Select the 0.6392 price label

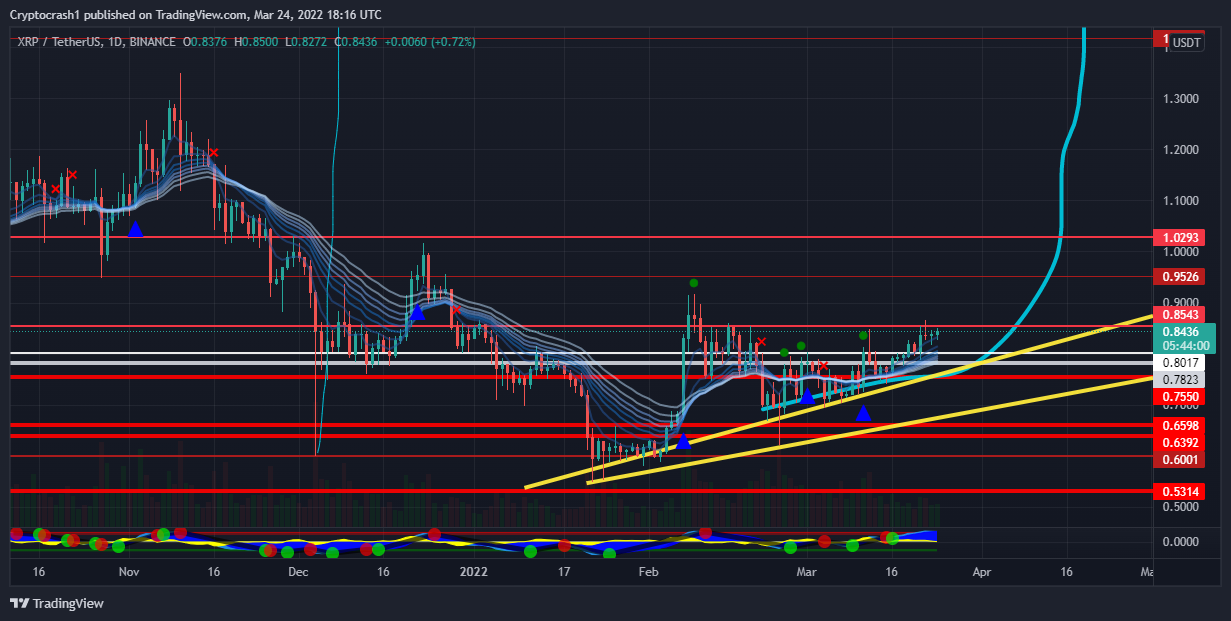click(1180, 443)
